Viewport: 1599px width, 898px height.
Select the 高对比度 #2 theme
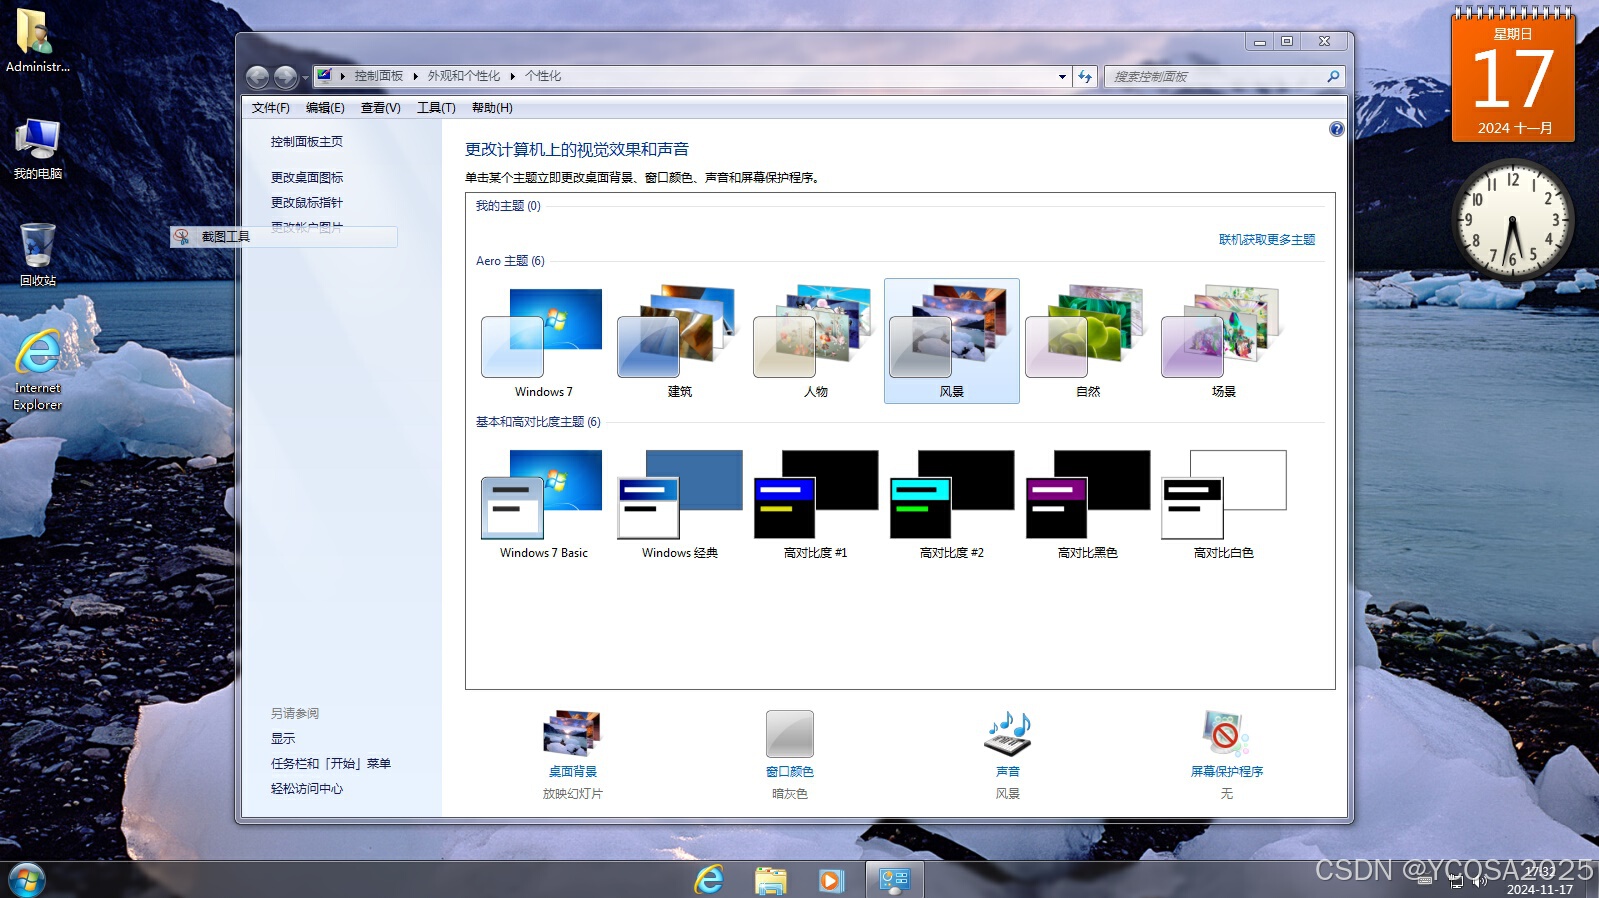951,503
